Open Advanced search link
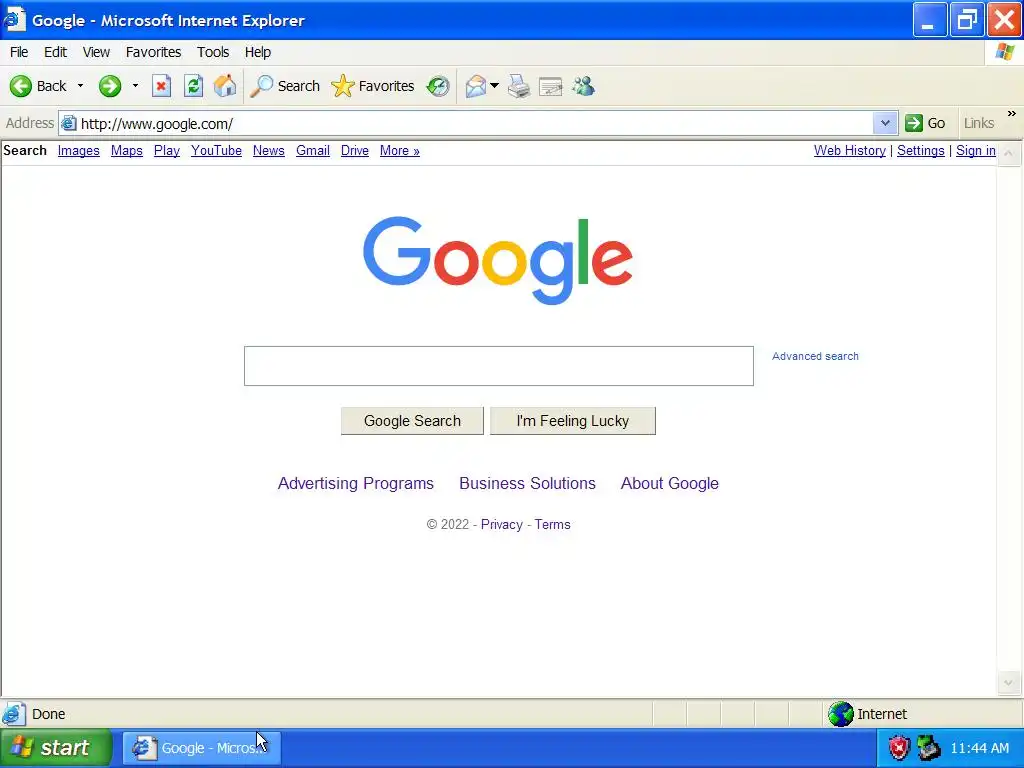 coord(815,357)
